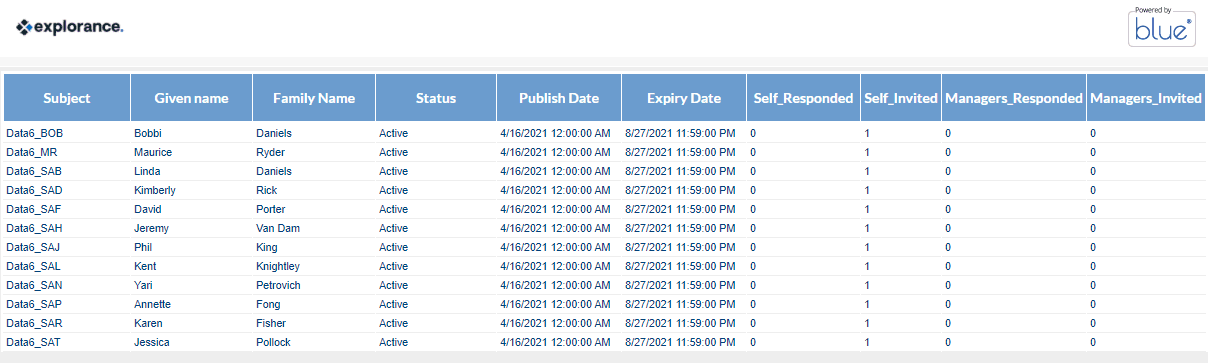Image resolution: width=1208 pixels, height=363 pixels.
Task: Click the Managers_Responded value in Data6_SAR row
Action: click(948, 323)
